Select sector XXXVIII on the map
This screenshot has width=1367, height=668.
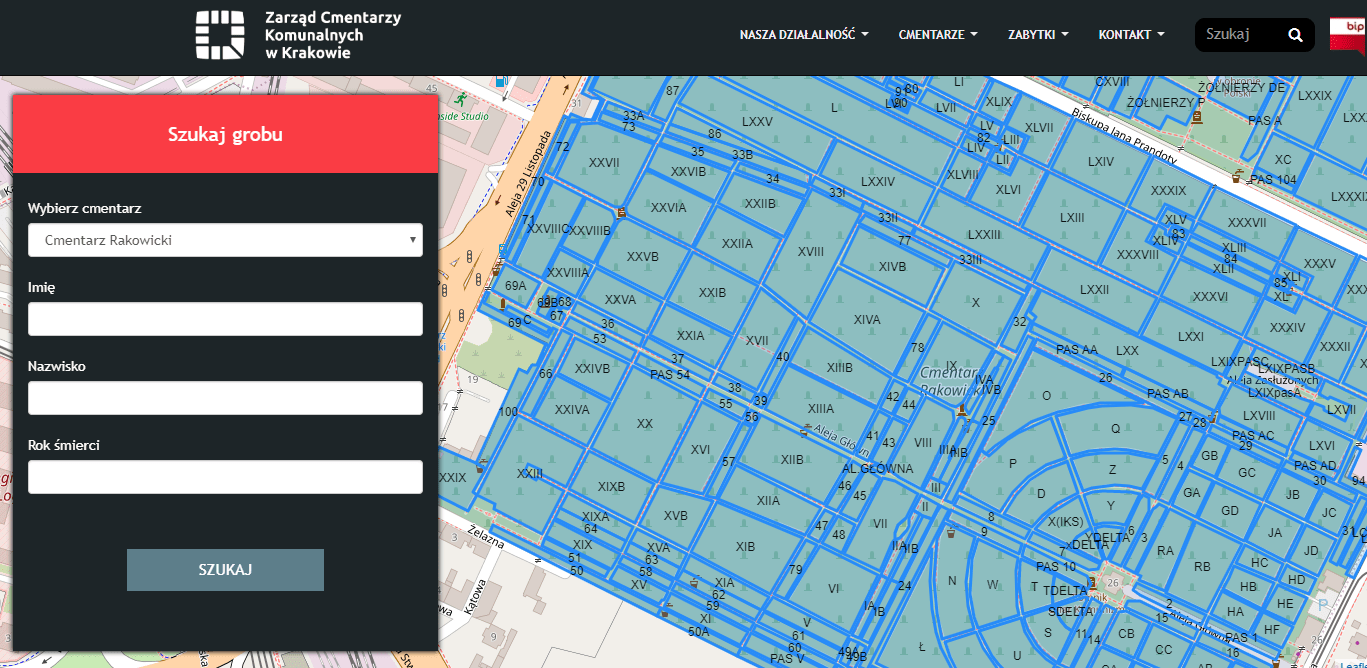(x=1137, y=254)
